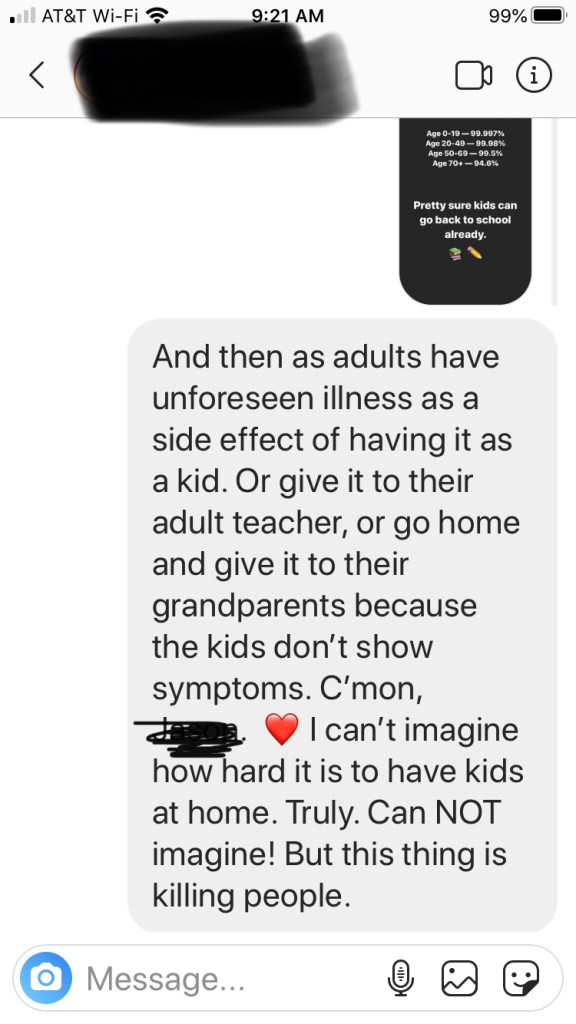Open camera from blue camera button

[46, 978]
